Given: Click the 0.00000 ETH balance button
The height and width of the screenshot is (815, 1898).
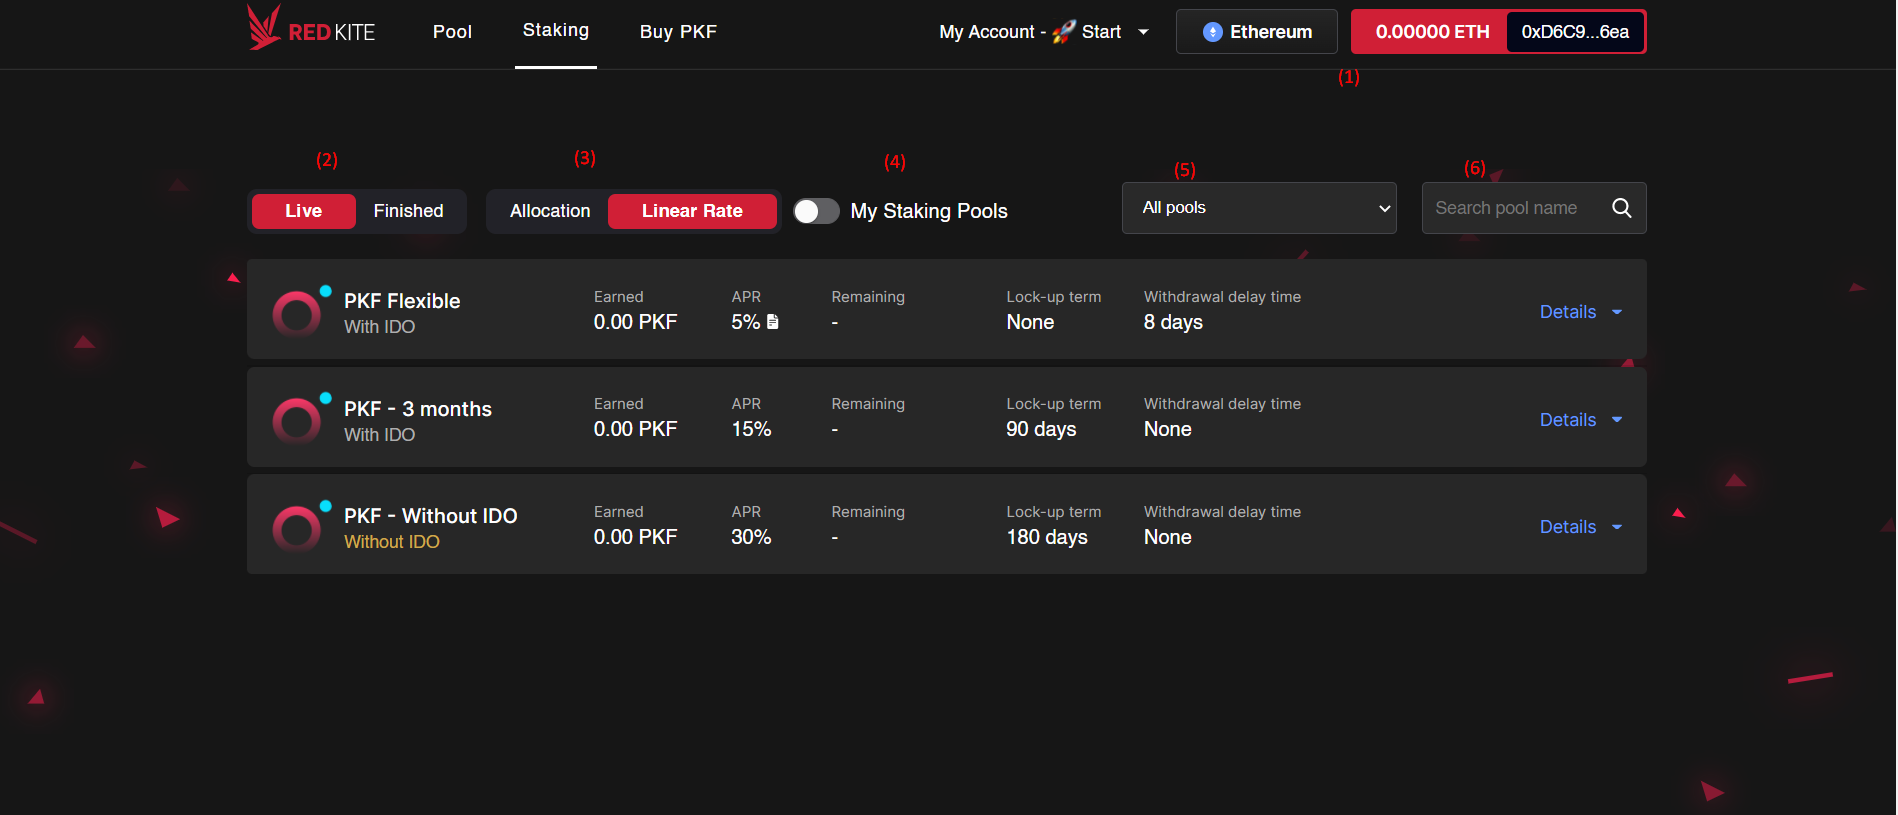Looking at the screenshot, I should [1431, 32].
